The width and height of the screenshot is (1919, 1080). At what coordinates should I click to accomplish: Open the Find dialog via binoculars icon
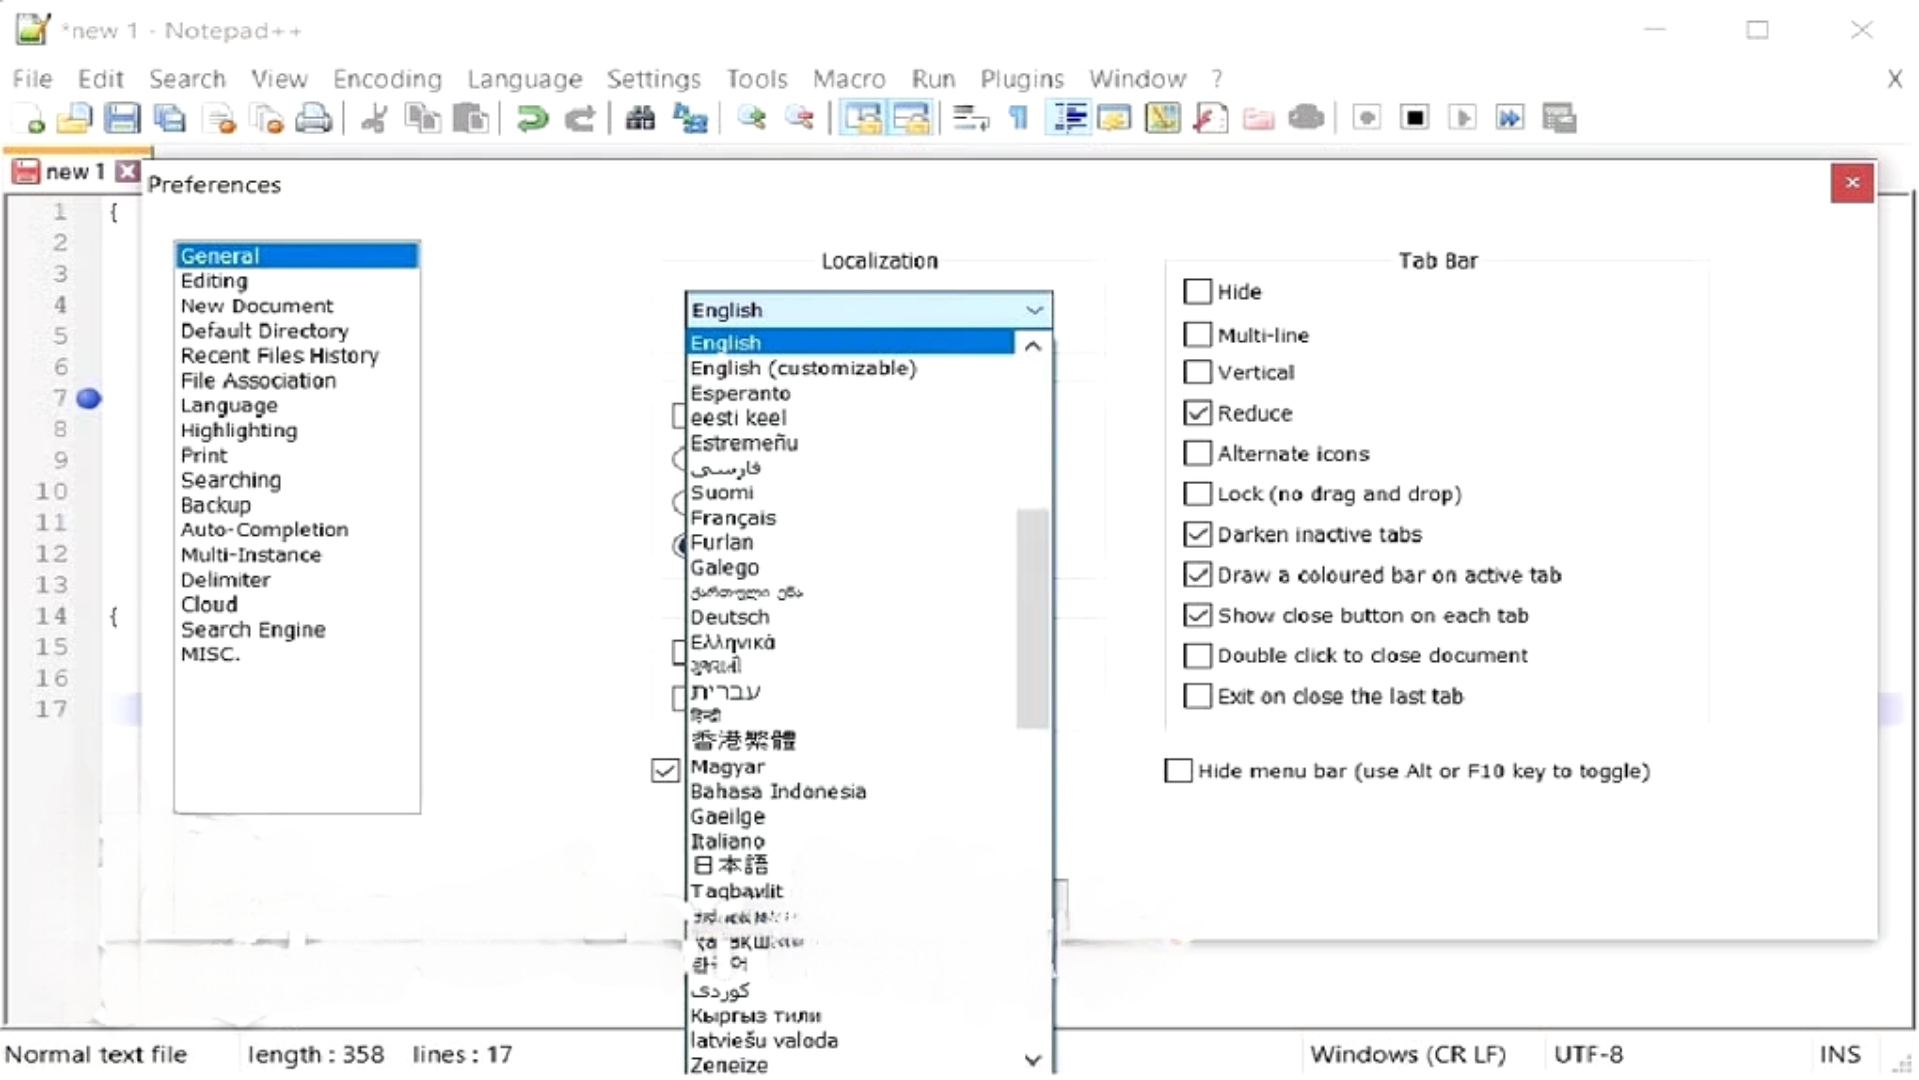pyautogui.click(x=640, y=118)
